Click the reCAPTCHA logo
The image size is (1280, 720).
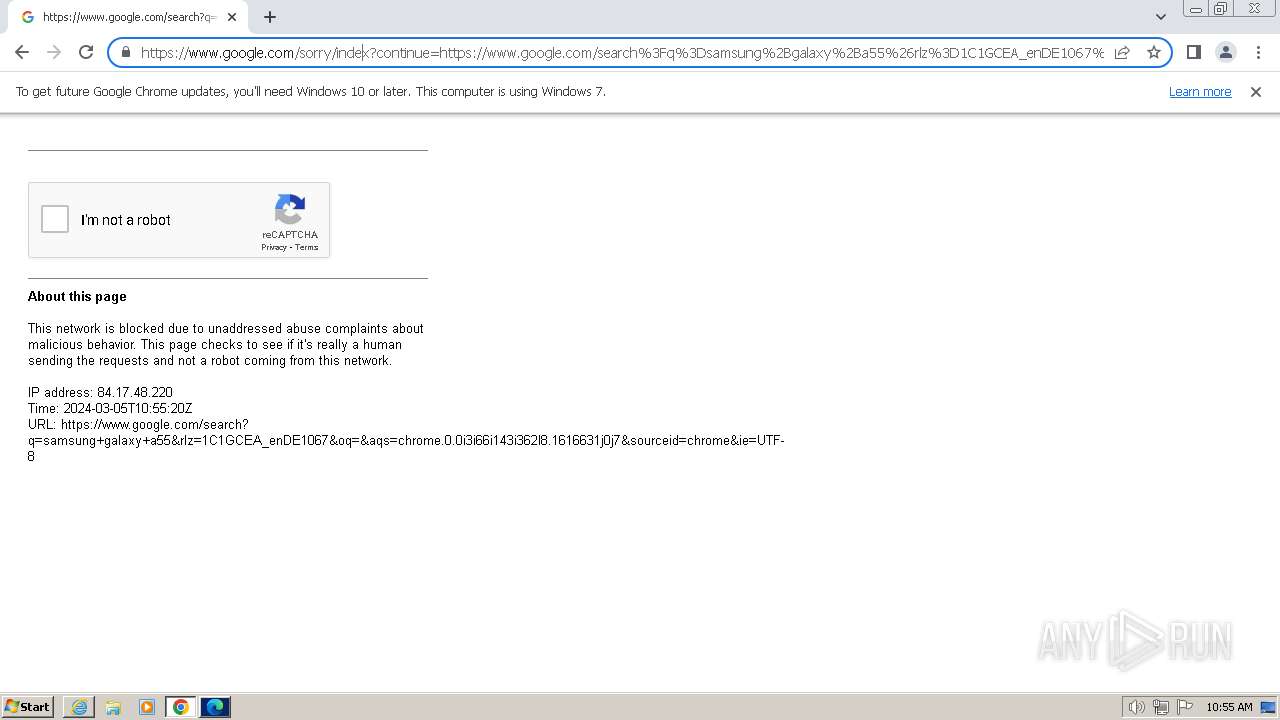click(290, 210)
